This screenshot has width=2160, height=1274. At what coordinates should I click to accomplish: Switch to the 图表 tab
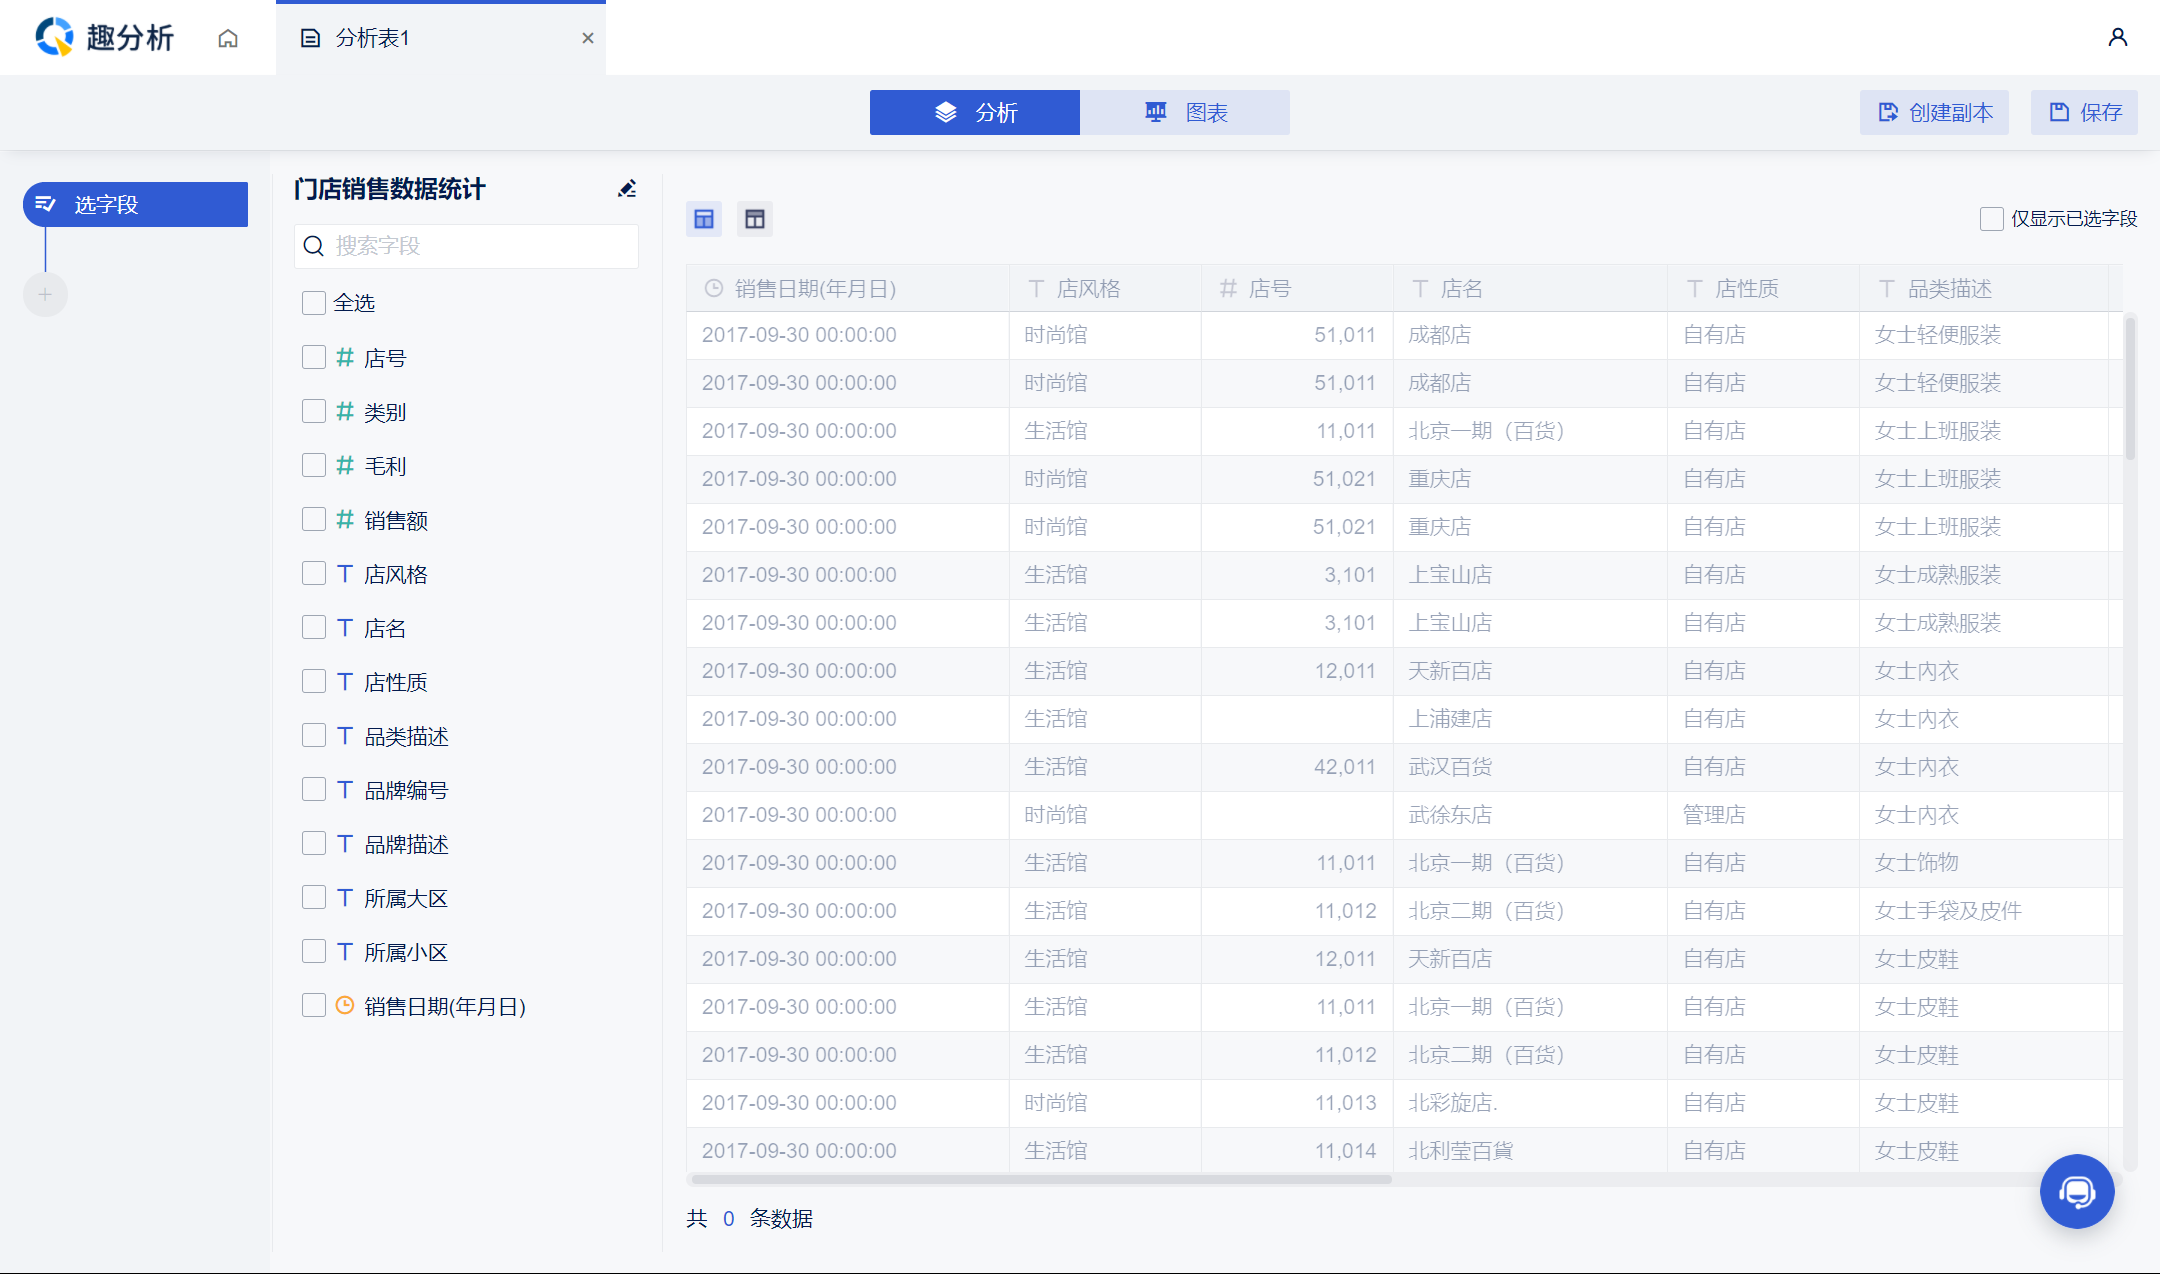tap(1185, 112)
